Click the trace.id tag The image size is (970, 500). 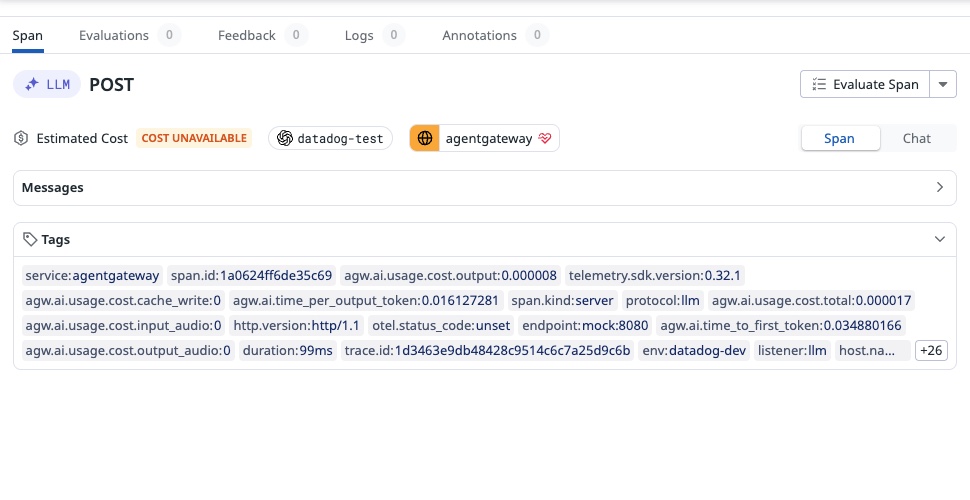487,350
